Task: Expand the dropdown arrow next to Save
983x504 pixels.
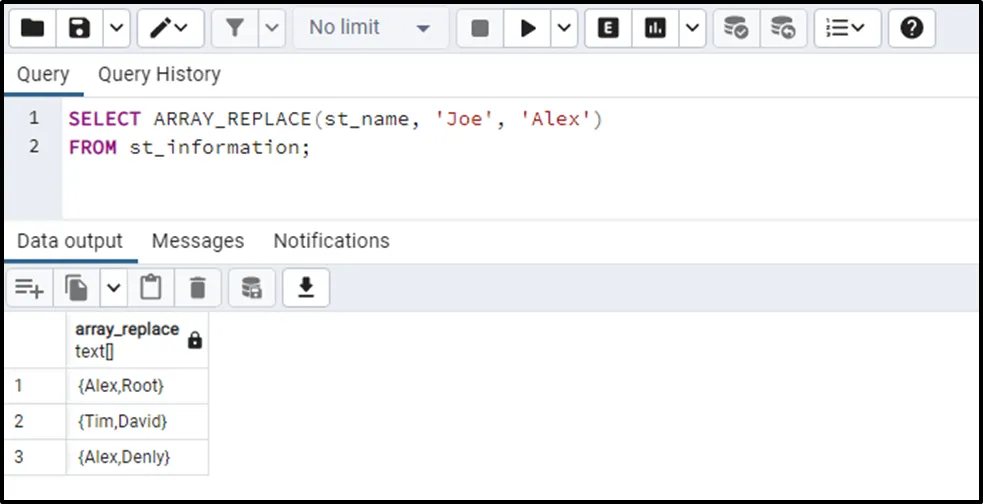Action: [116, 28]
